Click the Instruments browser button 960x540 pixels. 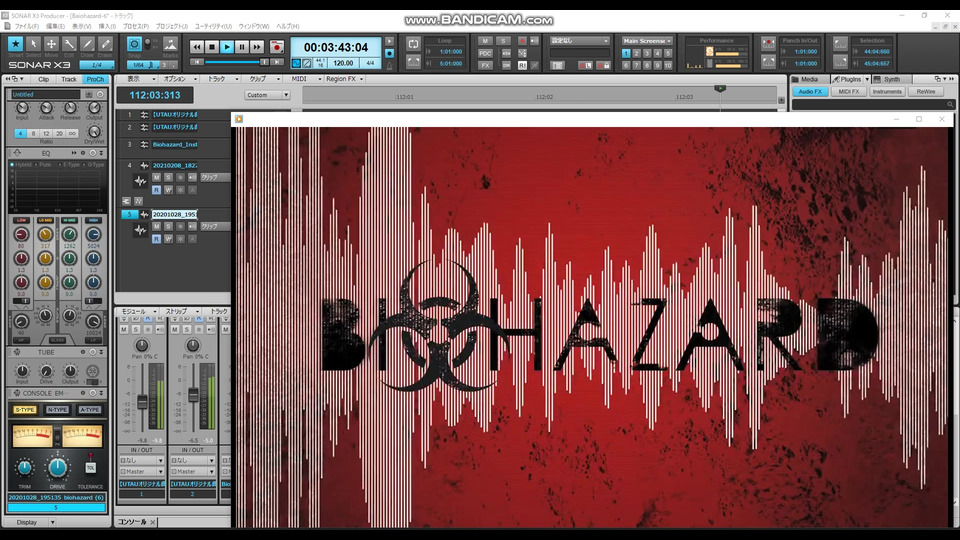pos(887,91)
